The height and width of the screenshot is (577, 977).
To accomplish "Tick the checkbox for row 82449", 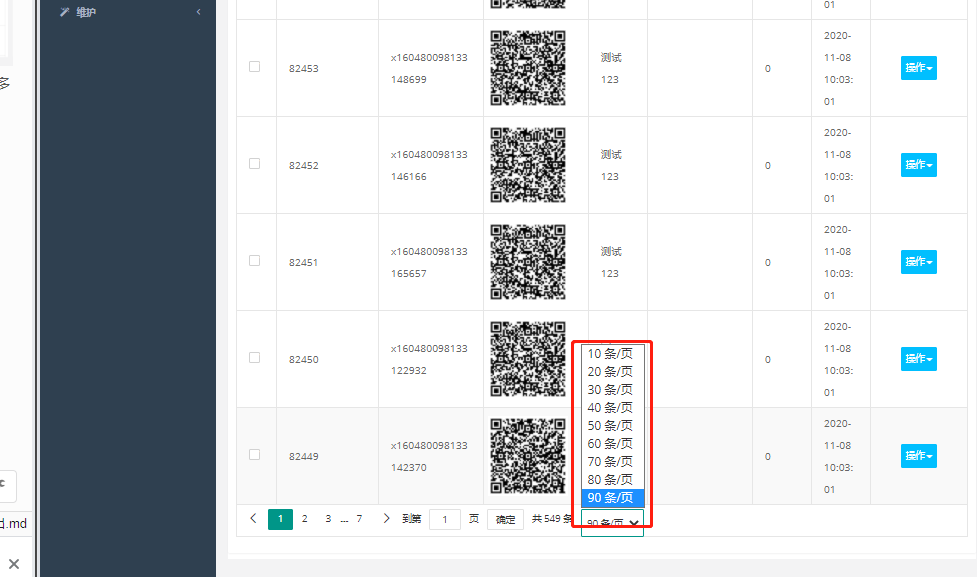I will point(254,455).
